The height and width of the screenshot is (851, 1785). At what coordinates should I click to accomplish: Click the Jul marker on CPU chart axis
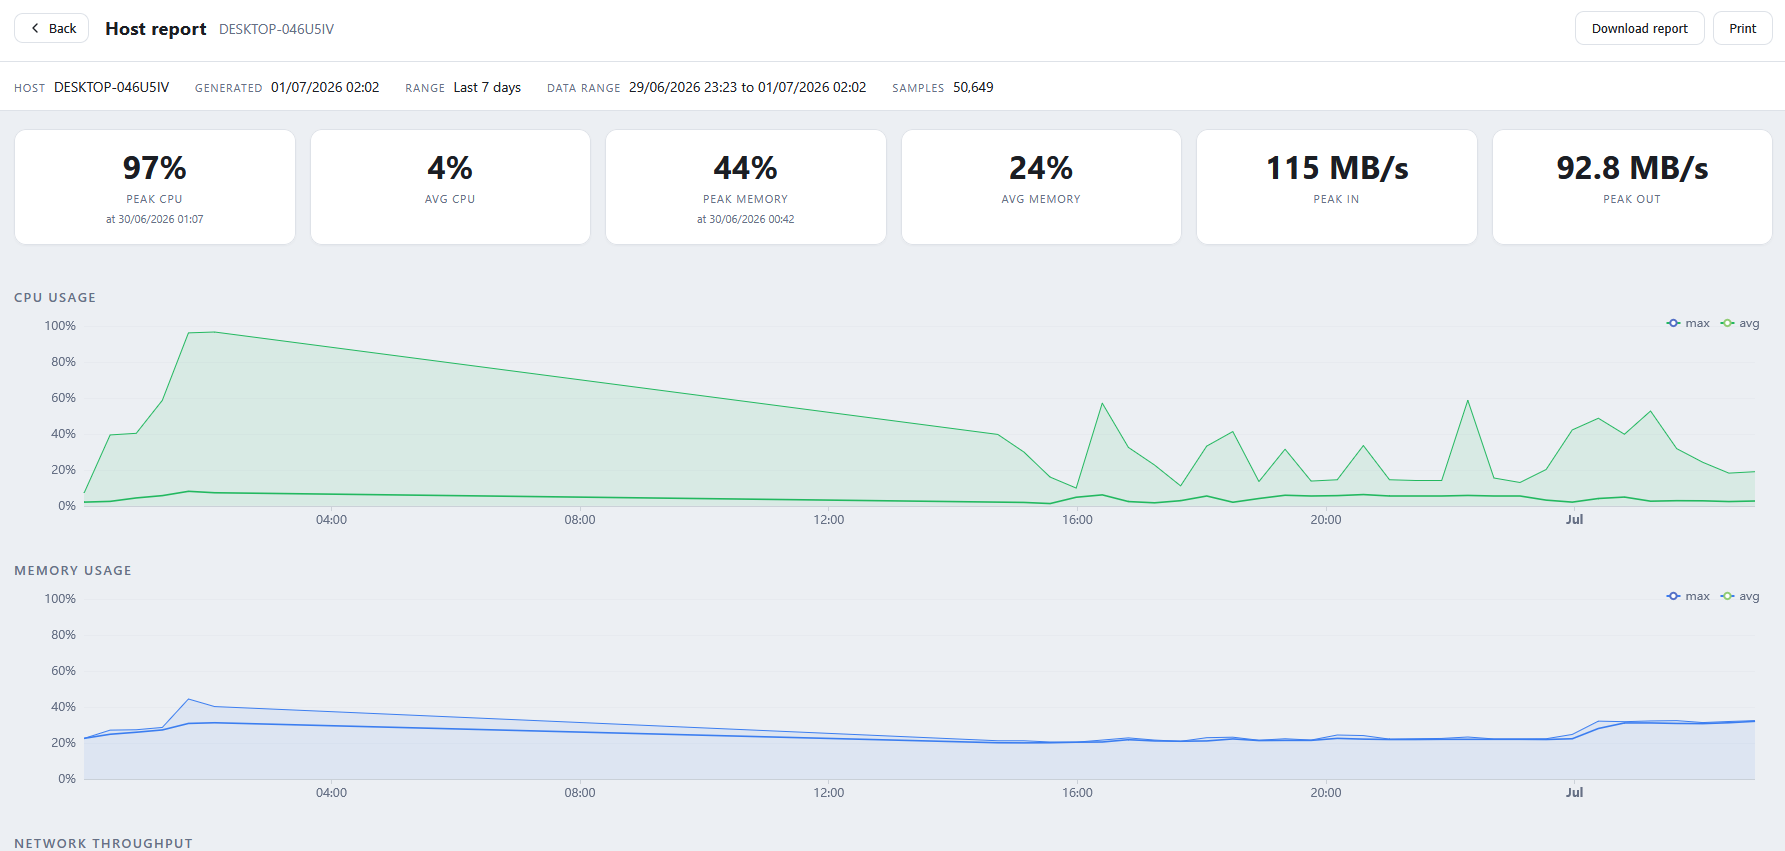[x=1574, y=520]
